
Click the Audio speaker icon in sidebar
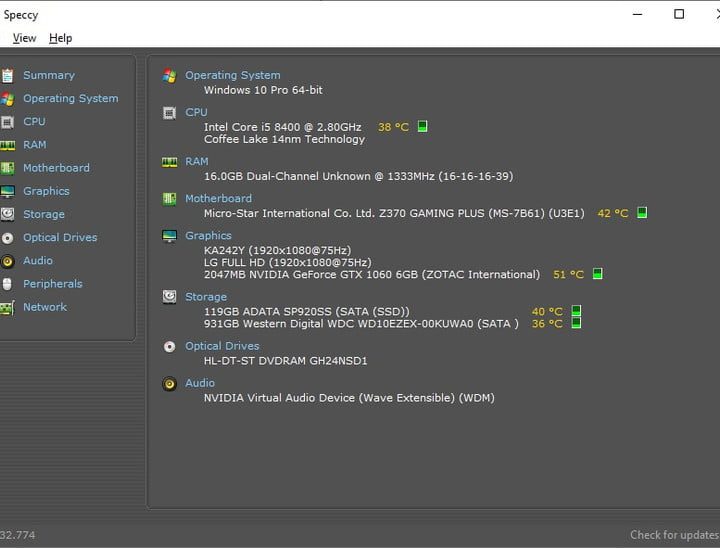pyautogui.click(x=7, y=261)
